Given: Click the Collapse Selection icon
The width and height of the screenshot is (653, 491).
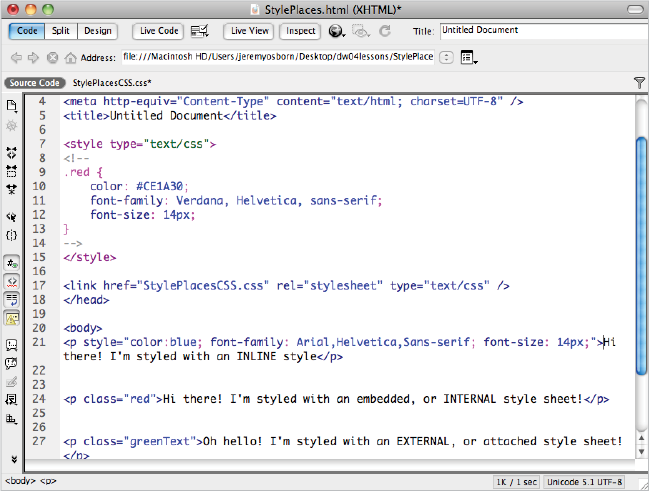Looking at the screenshot, I should tap(12, 171).
